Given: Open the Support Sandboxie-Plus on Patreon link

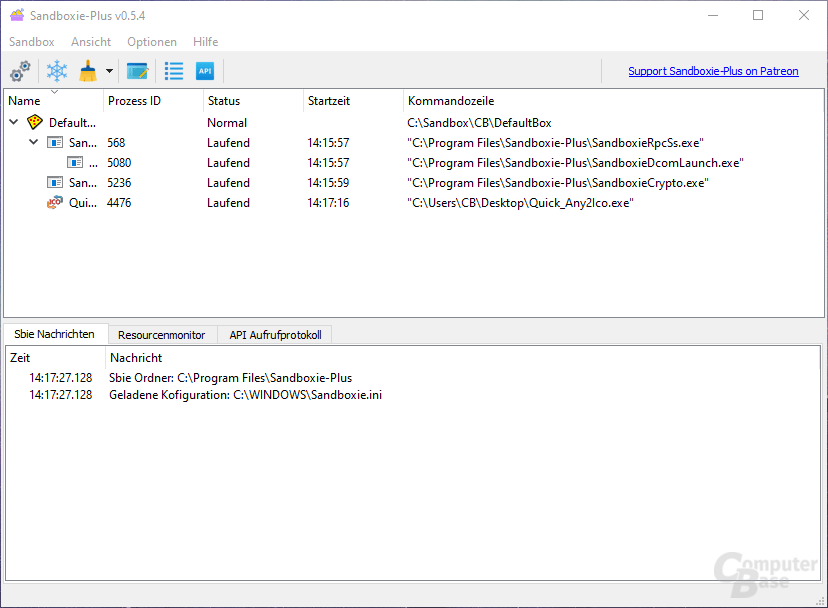Looking at the screenshot, I should pos(713,71).
